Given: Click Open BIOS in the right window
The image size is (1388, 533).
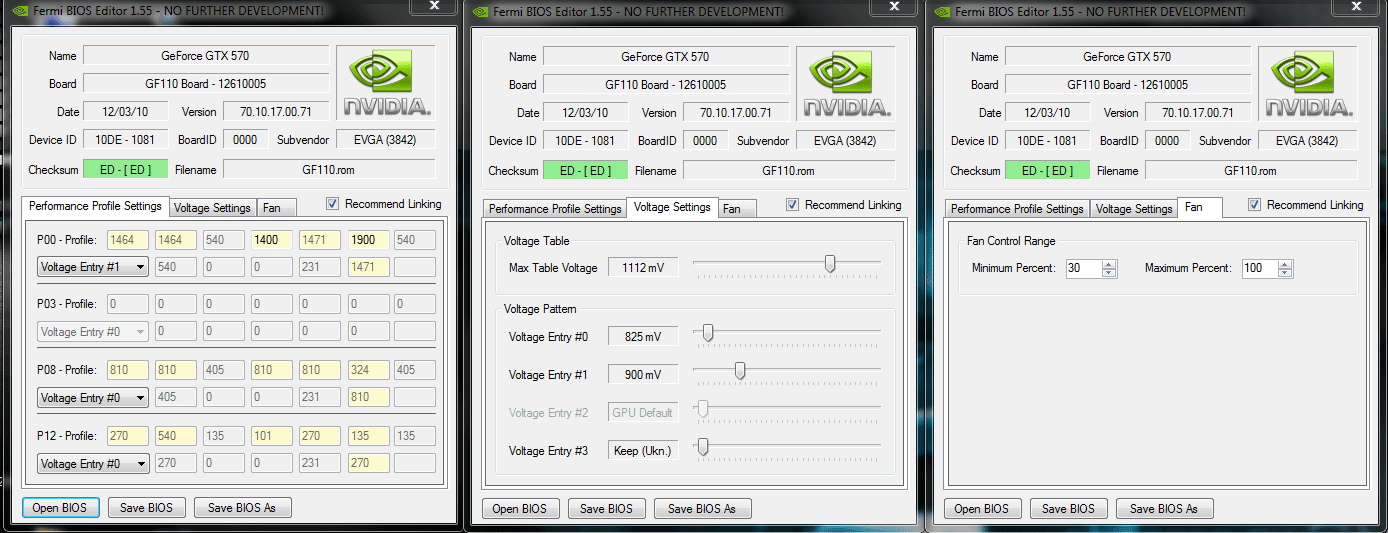Looking at the screenshot, I should click(x=982, y=509).
